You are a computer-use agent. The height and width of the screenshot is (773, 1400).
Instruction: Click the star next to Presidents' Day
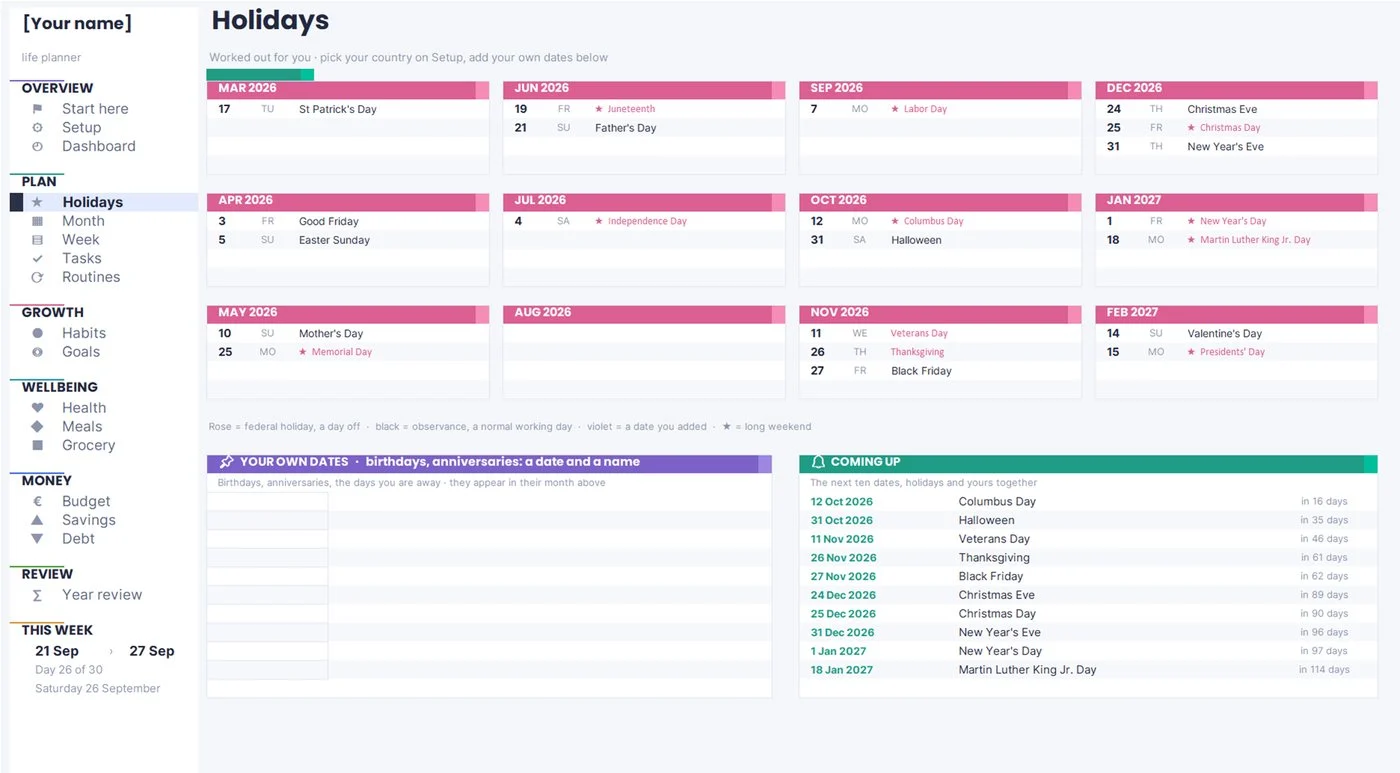[1191, 352]
